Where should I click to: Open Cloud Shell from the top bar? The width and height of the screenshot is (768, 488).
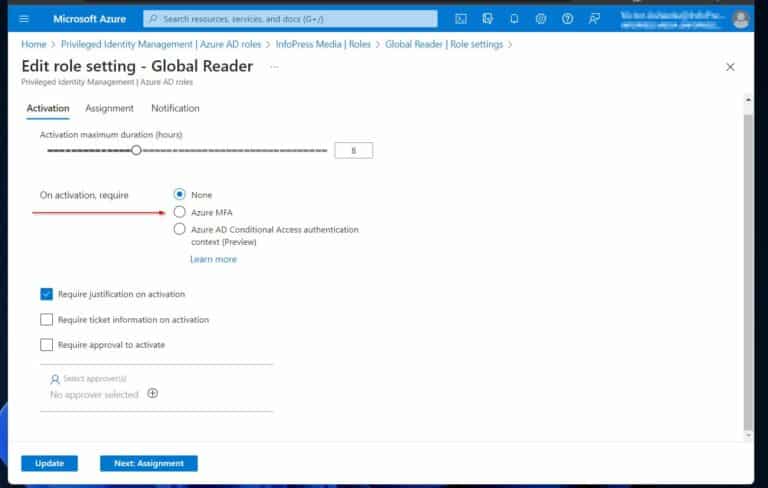click(x=461, y=19)
